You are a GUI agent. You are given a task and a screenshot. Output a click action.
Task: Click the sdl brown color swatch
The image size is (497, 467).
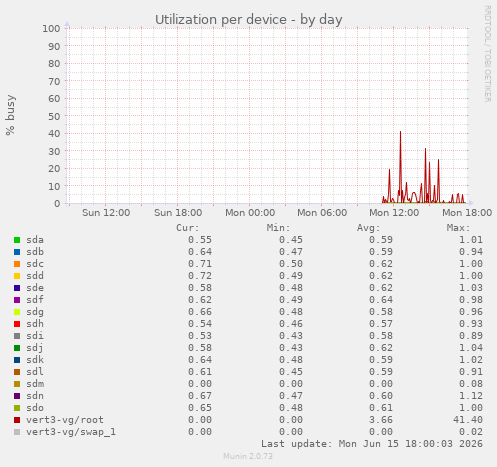click(x=17, y=372)
